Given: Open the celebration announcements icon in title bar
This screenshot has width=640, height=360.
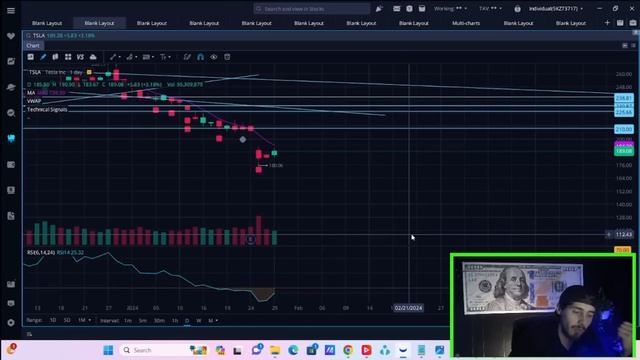Looking at the screenshot, I should (379, 9).
